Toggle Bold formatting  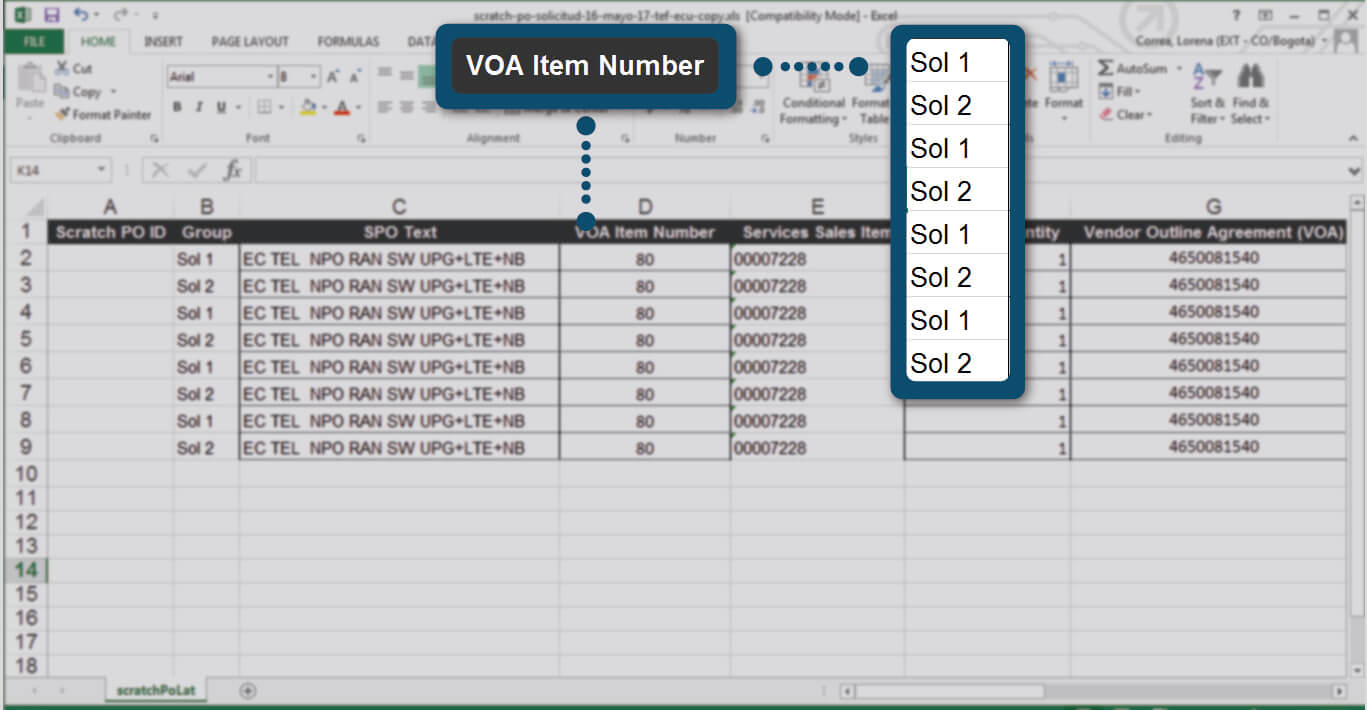177,107
